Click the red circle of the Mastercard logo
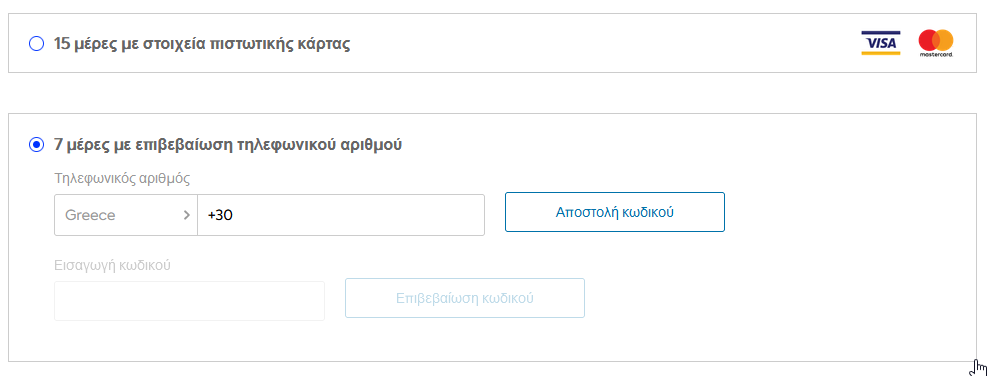The image size is (989, 376). [928, 40]
